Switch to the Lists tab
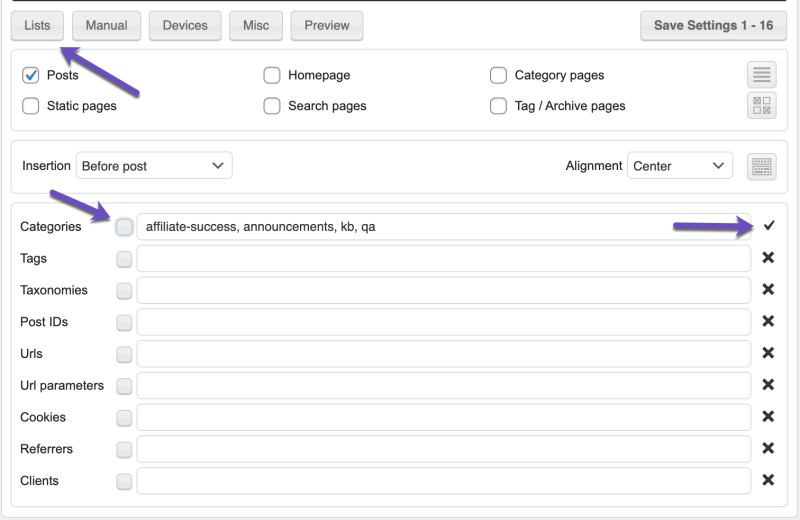 [x=37, y=26]
